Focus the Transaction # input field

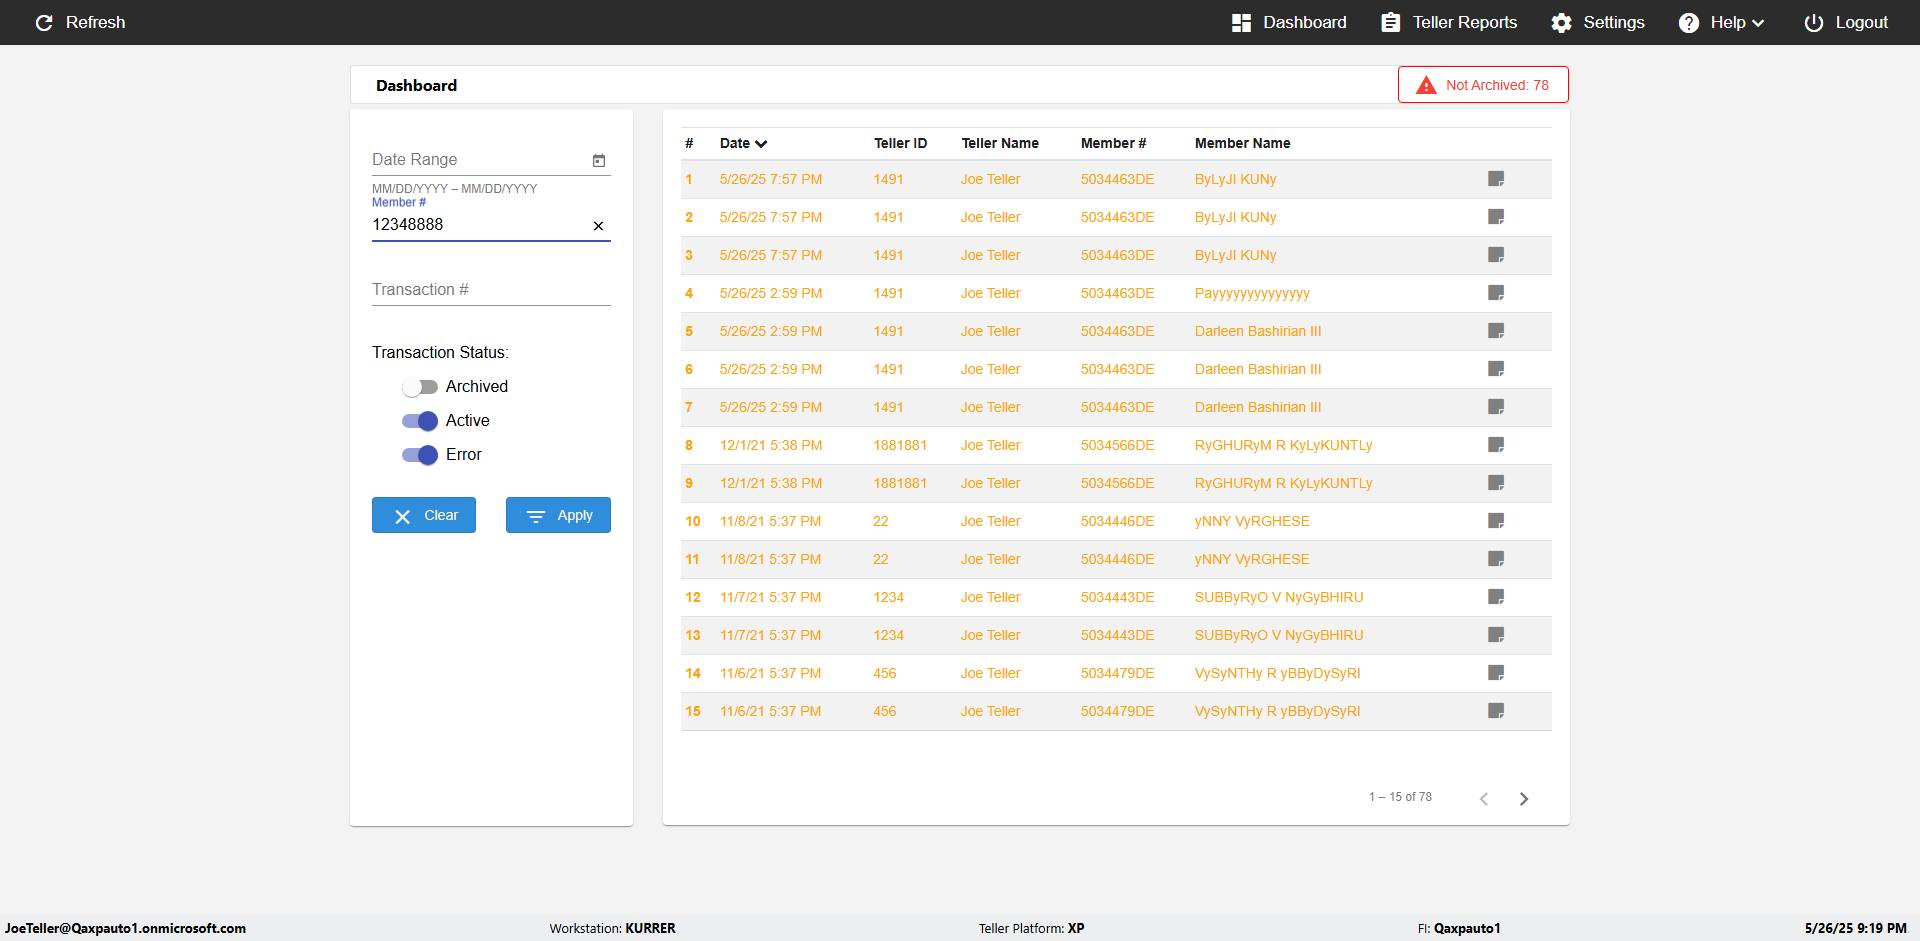[491, 290]
